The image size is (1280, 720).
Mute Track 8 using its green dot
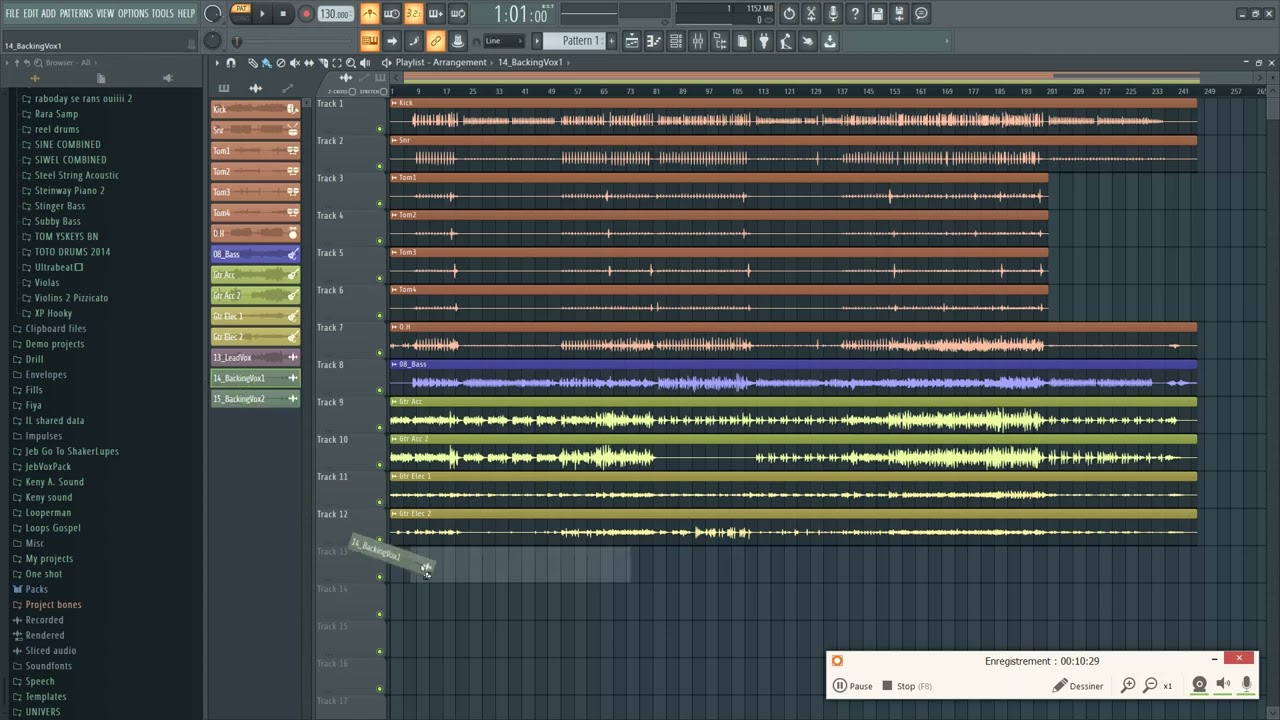point(379,390)
